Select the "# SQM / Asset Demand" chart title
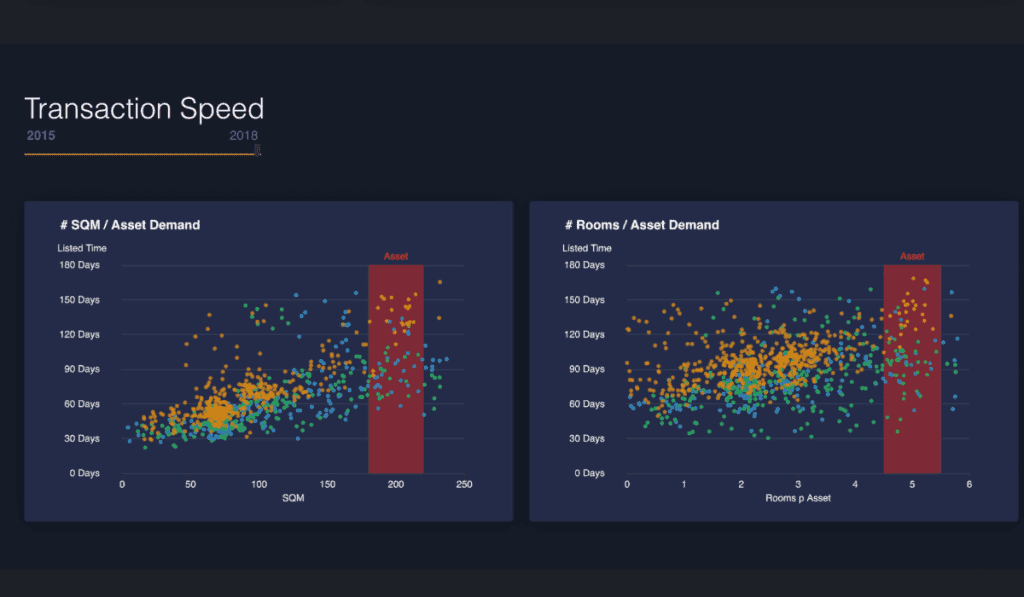 (x=127, y=224)
